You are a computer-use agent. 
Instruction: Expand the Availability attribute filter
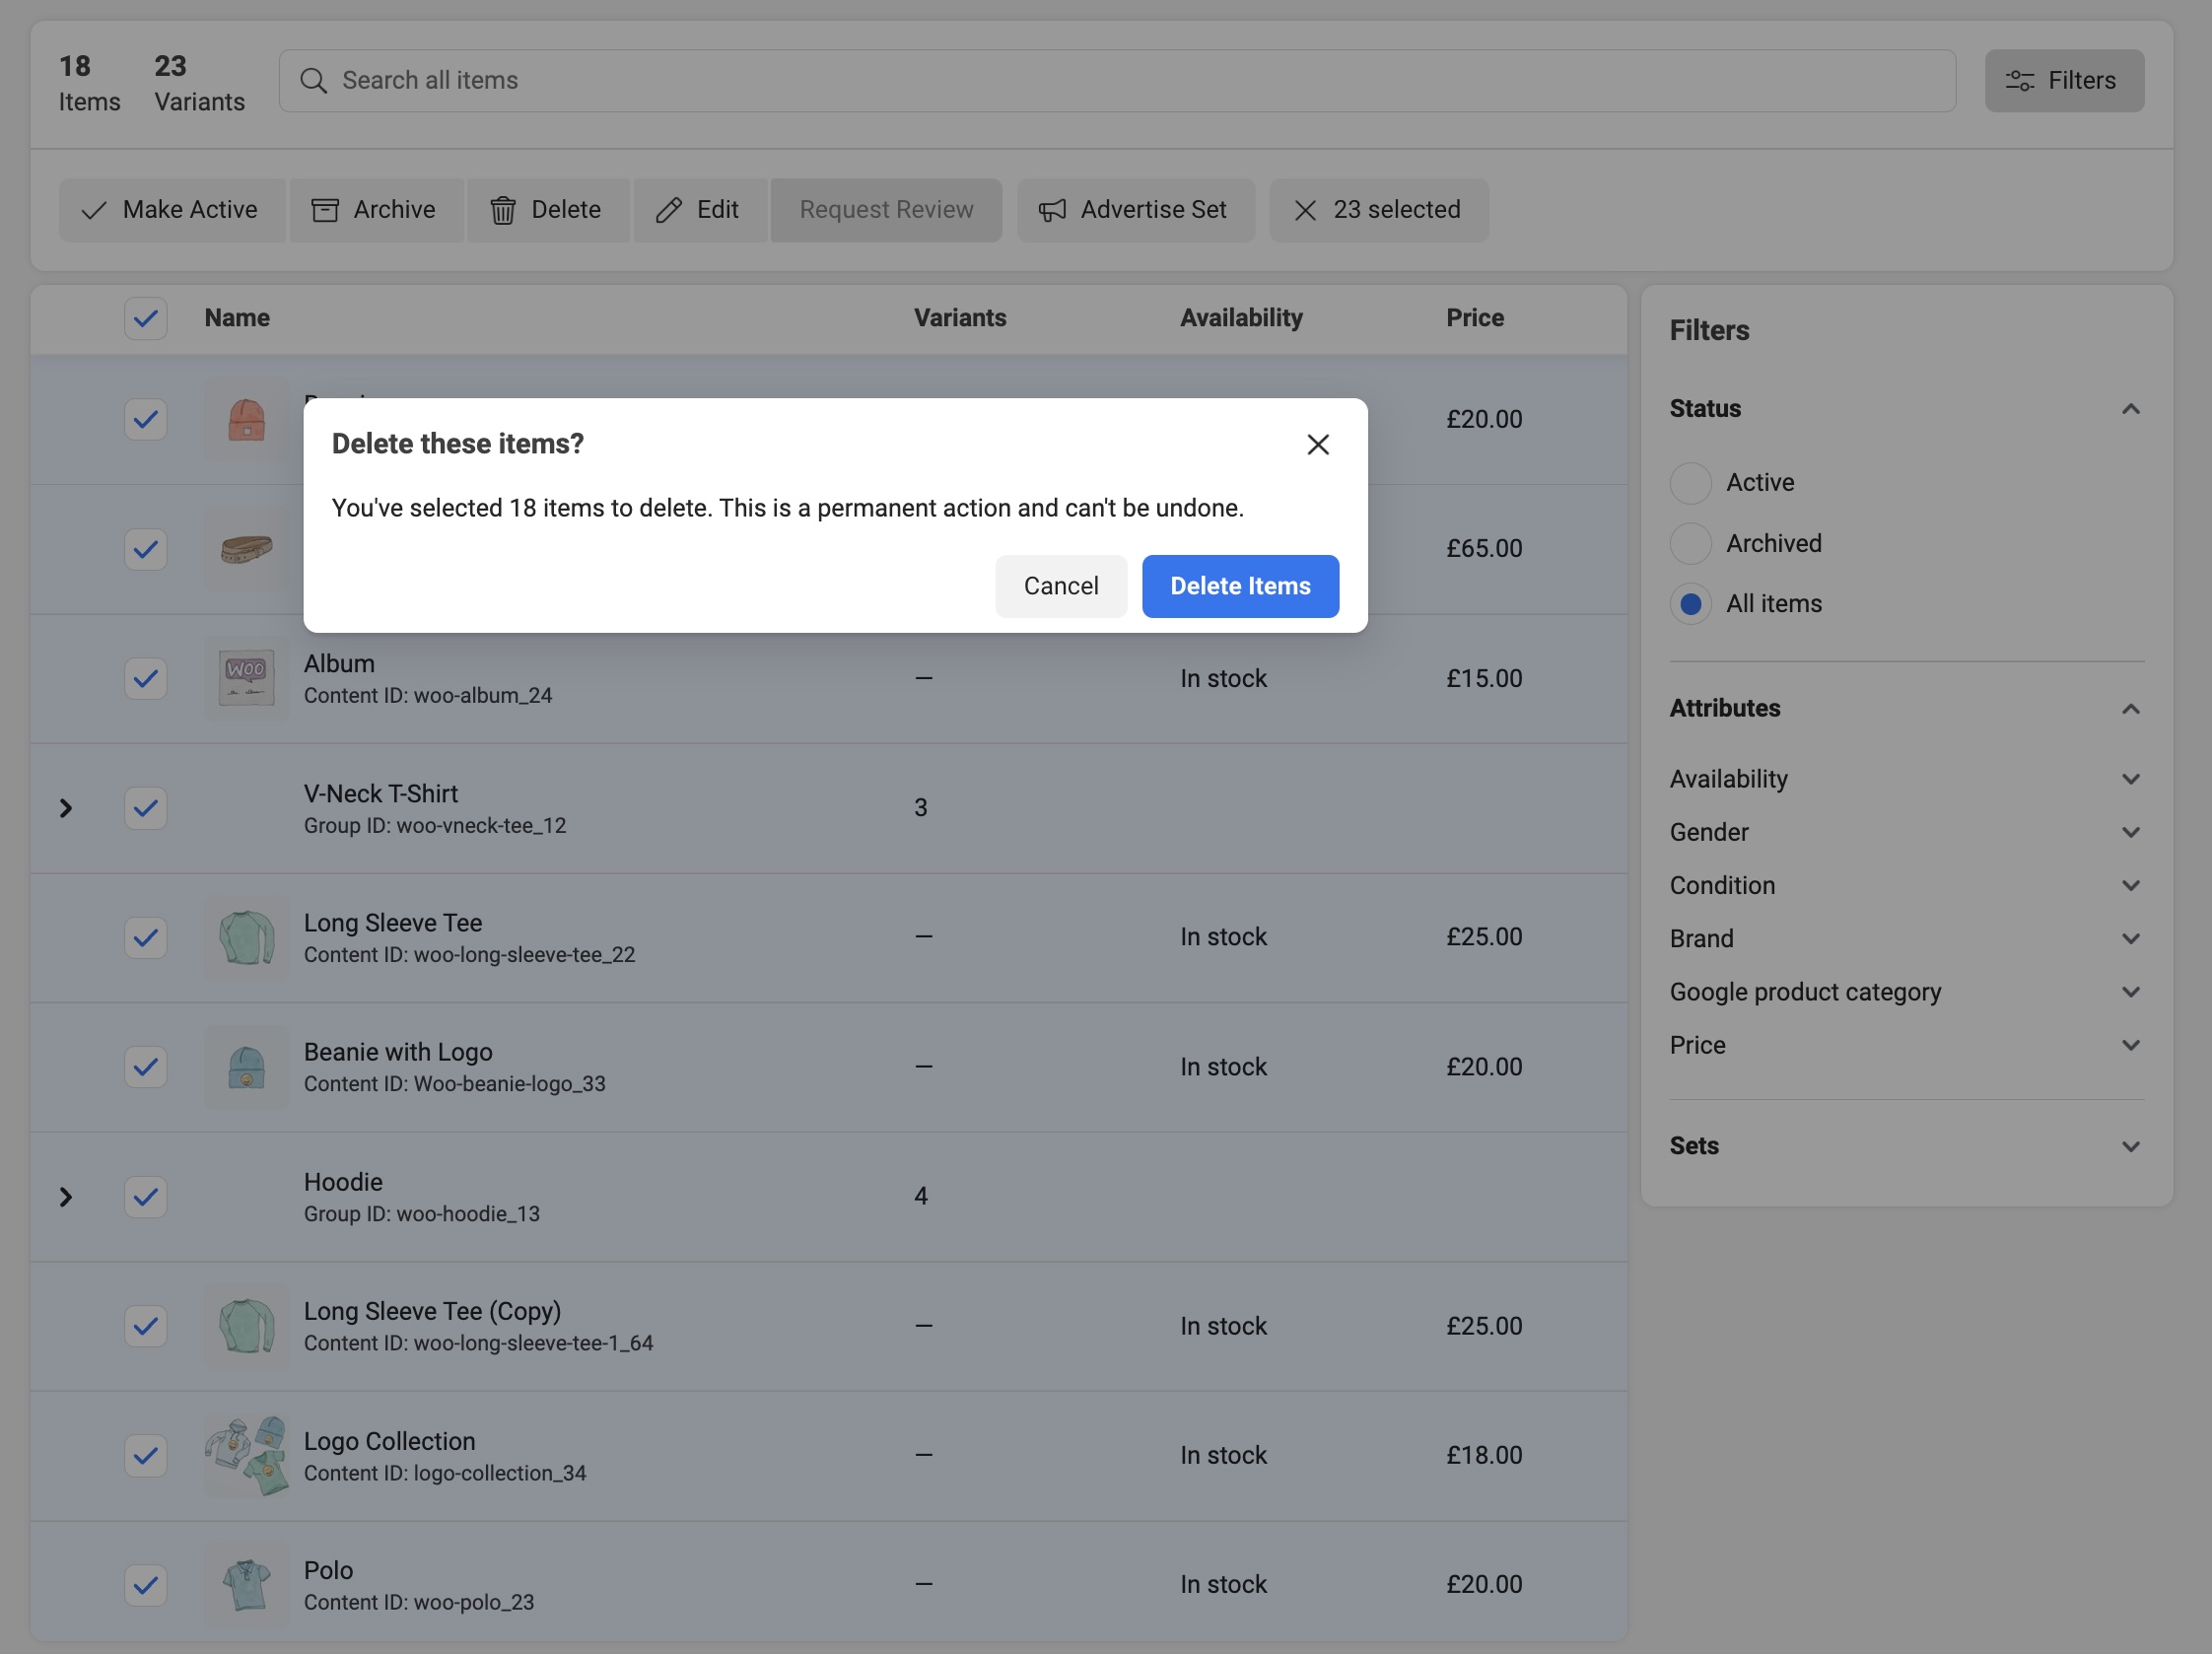[2130, 779]
